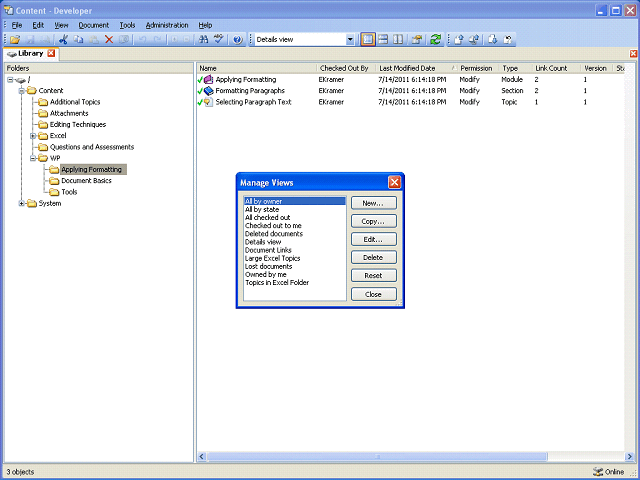Open the View menu
Viewport: 640px width, 480px height.
click(61, 25)
